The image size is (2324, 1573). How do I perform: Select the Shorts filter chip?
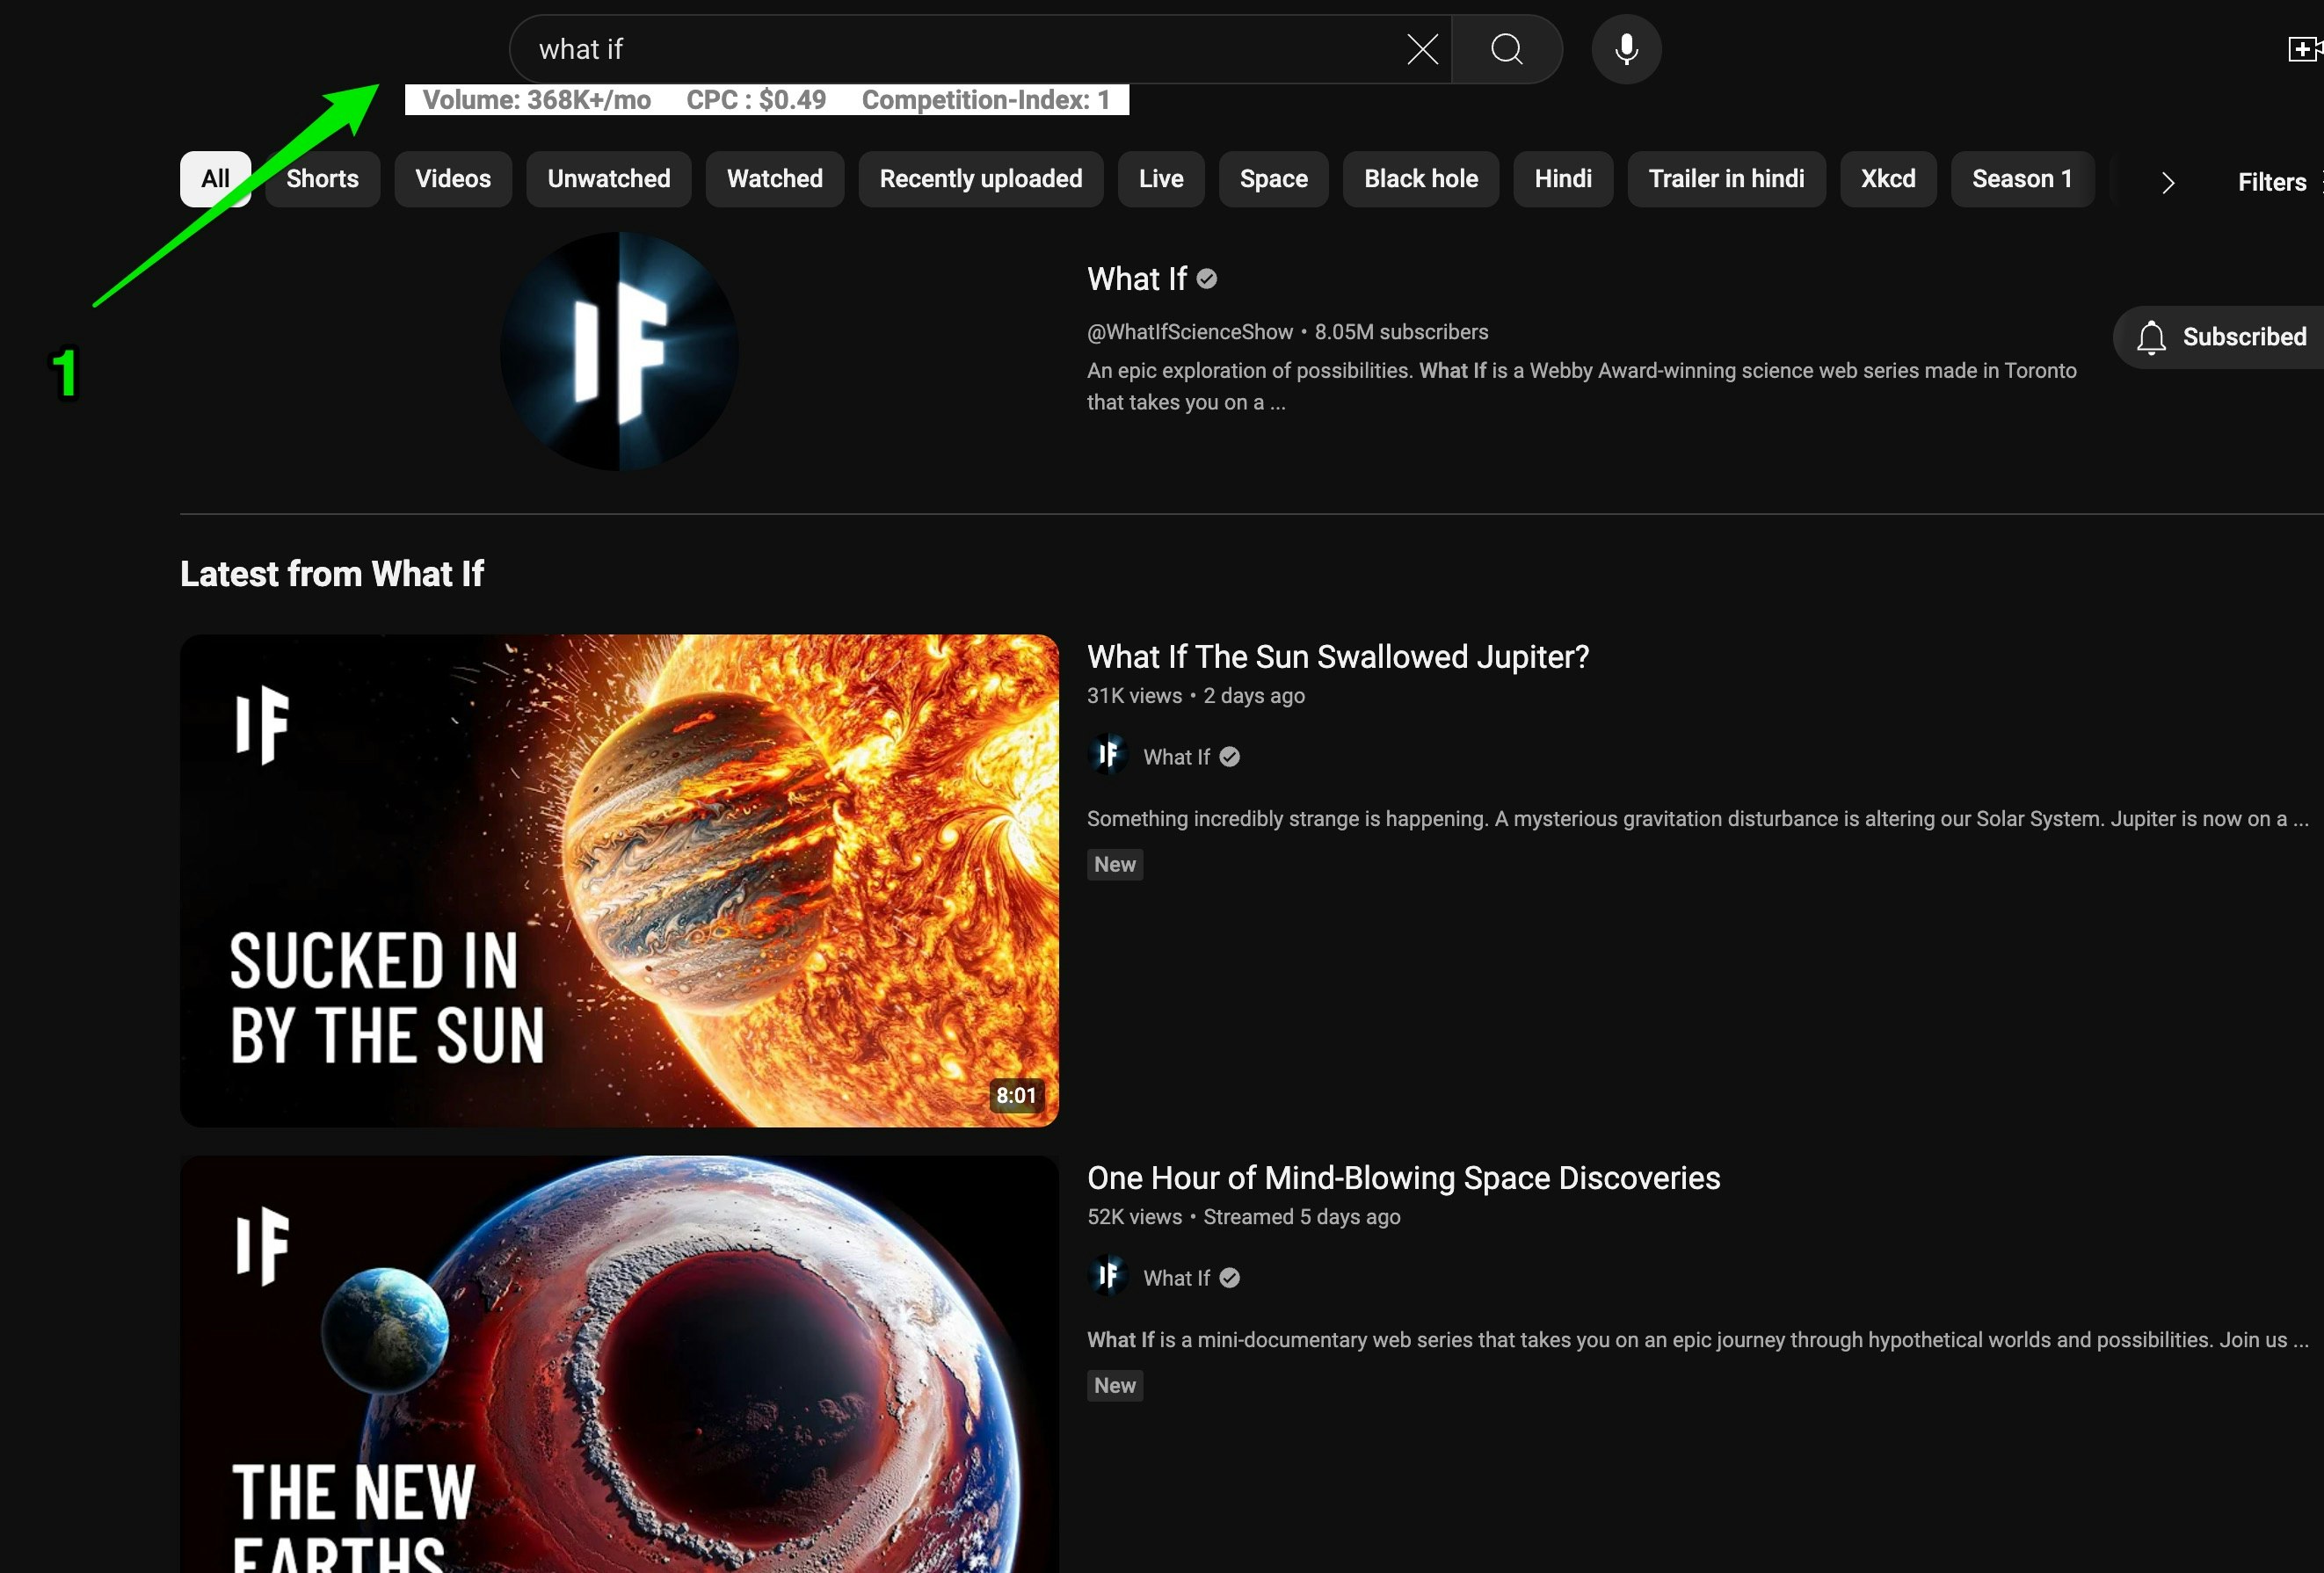[x=322, y=179]
